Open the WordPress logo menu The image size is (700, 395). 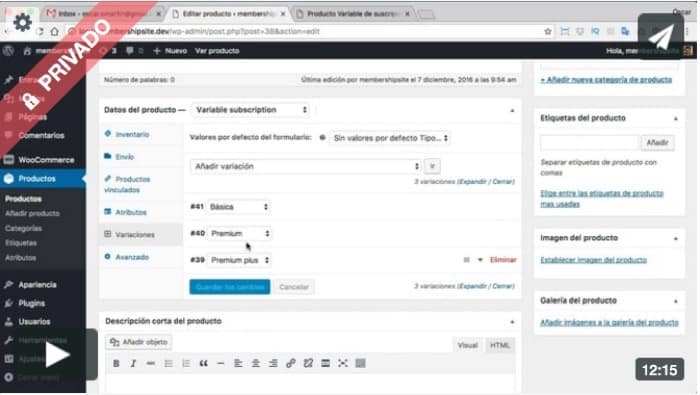[8, 50]
